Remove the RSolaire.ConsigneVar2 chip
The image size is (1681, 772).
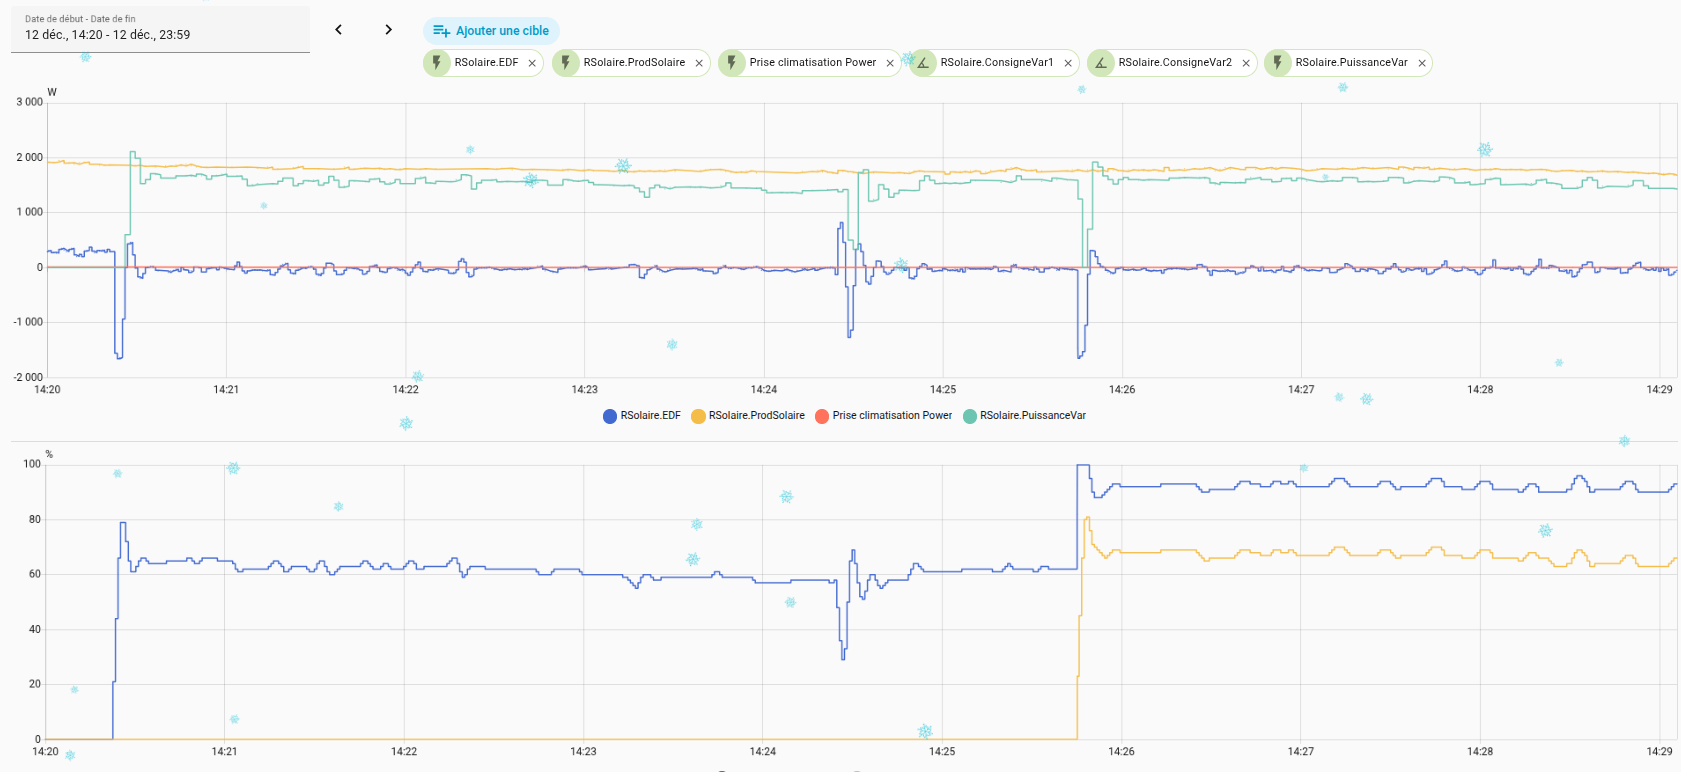tap(1246, 63)
